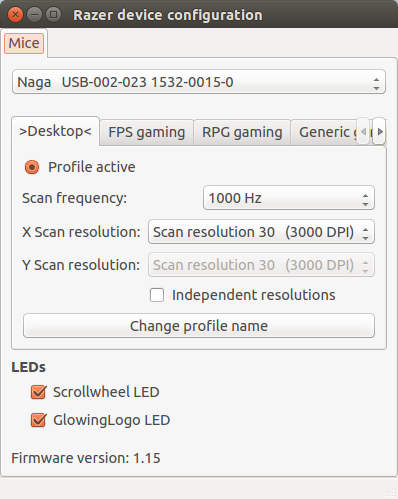Minimize the Razer device configuration window
The width and height of the screenshot is (398, 499).
[34, 15]
